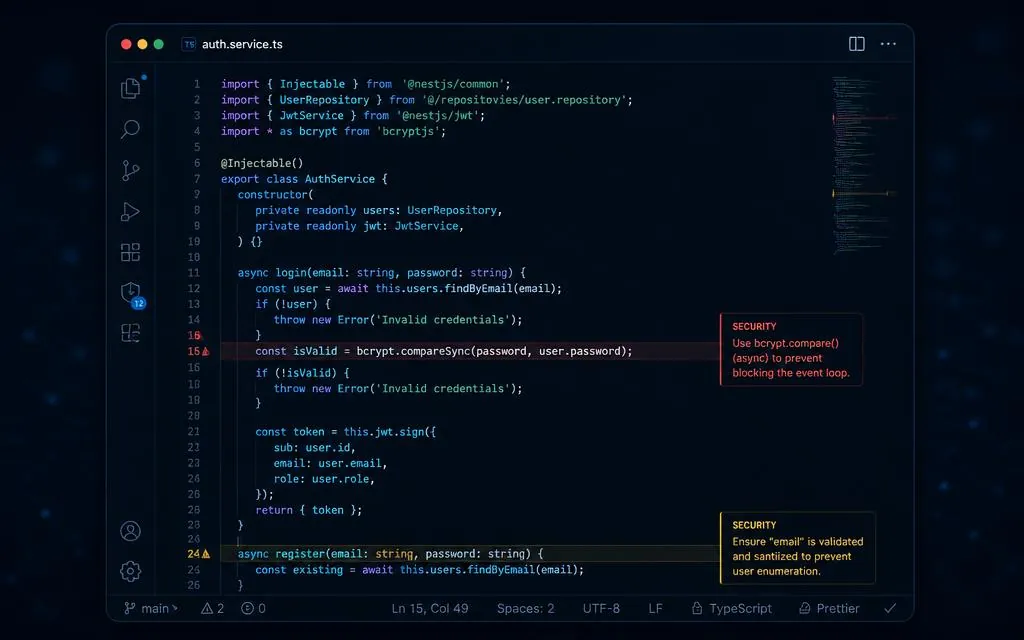Viewport: 1024px width, 640px height.
Task: Click the checkmark icon in status bar
Action: coord(889,609)
